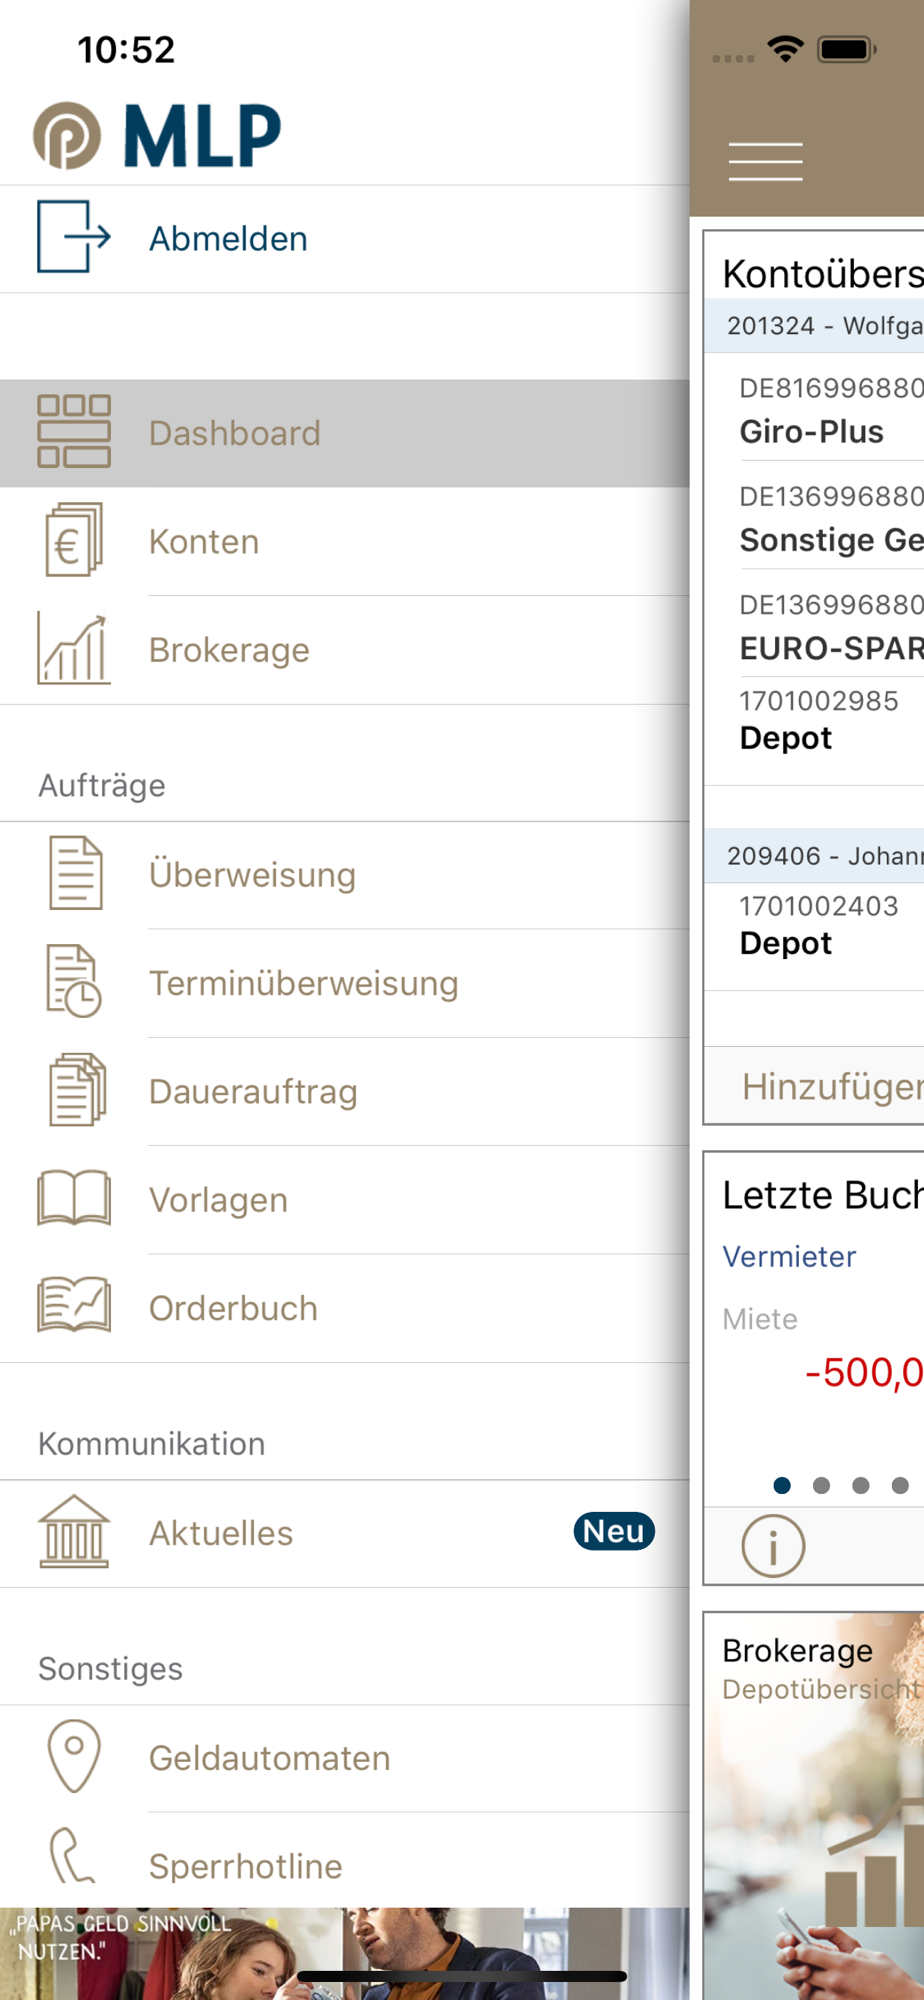The width and height of the screenshot is (924, 2000).
Task: Open the Orderbuch menu entry
Action: coord(345,1308)
